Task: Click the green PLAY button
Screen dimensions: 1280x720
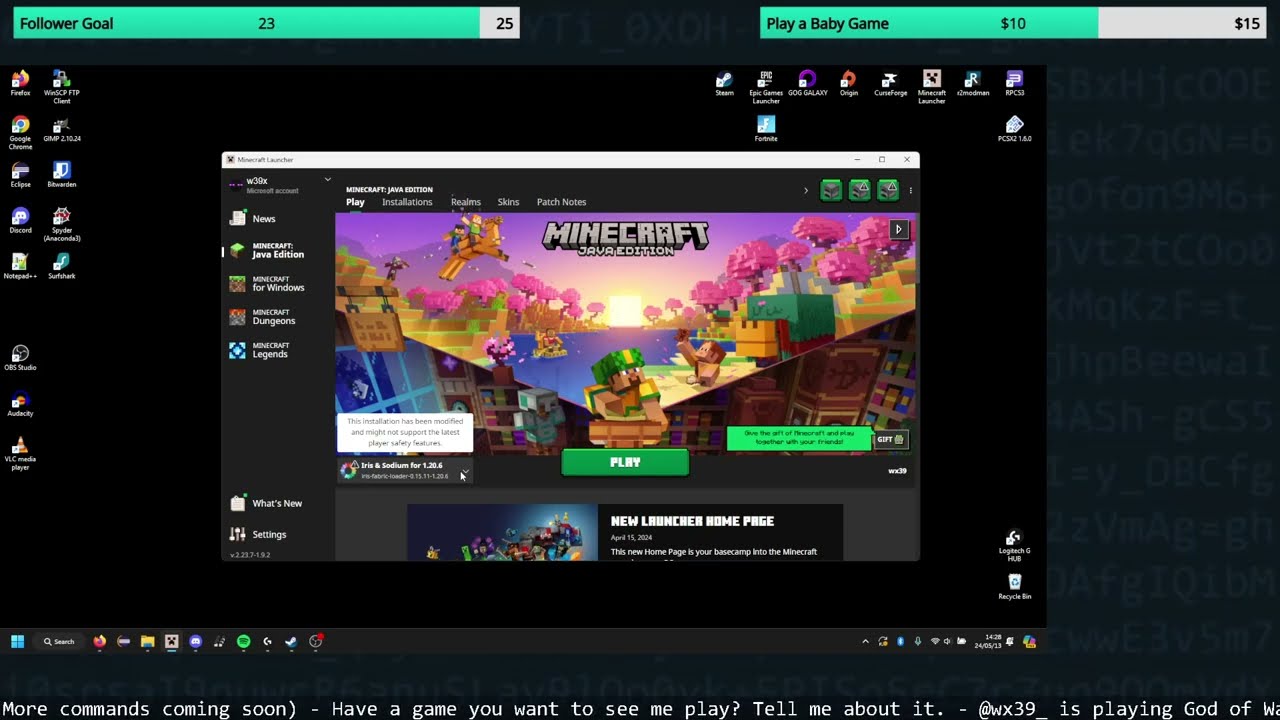Action: 625,462
